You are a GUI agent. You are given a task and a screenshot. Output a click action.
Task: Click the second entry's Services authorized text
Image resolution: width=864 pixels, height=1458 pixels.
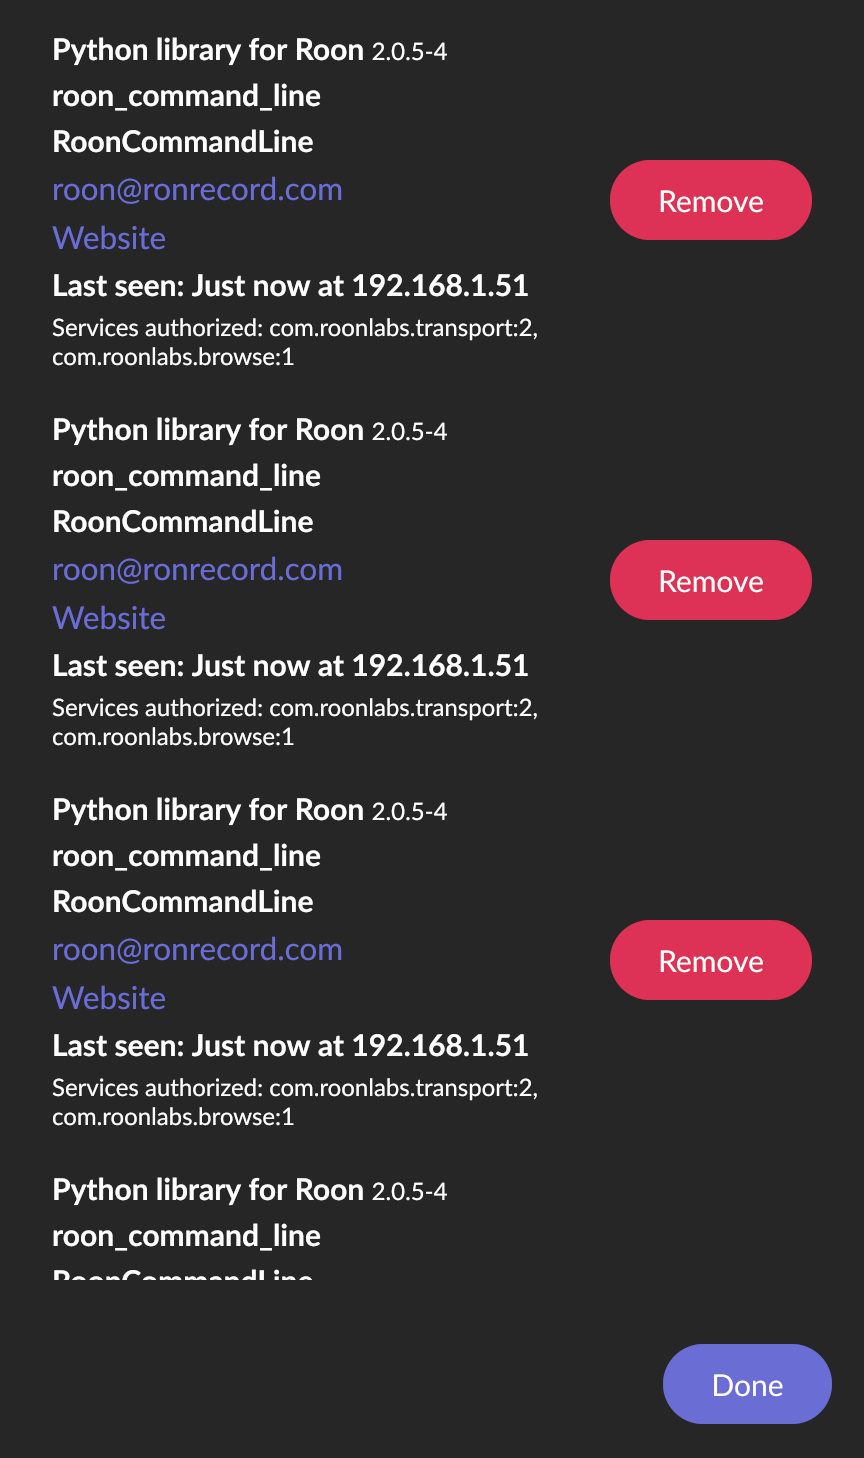pos(294,722)
